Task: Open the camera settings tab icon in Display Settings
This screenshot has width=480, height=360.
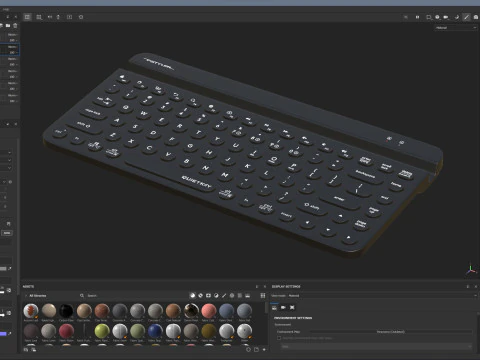Action: 283,307
